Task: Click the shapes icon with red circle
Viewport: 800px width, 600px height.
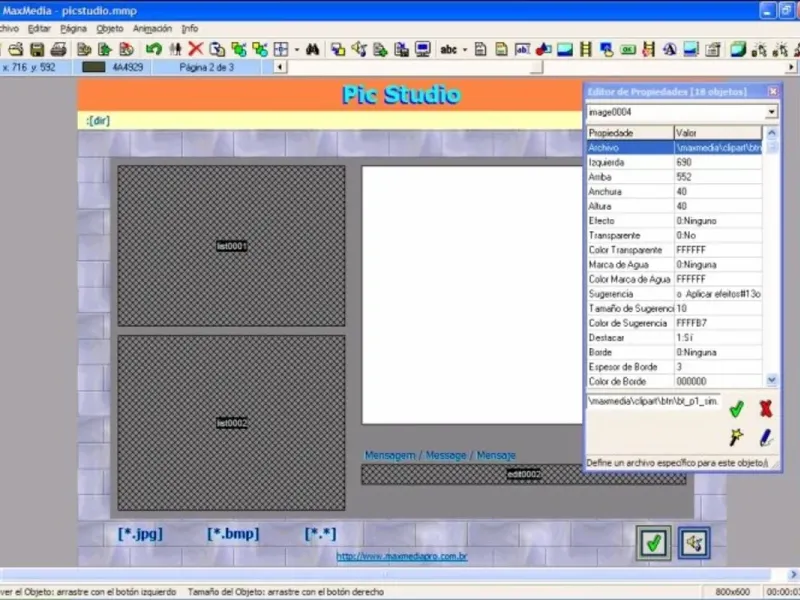Action: pyautogui.click(x=543, y=49)
